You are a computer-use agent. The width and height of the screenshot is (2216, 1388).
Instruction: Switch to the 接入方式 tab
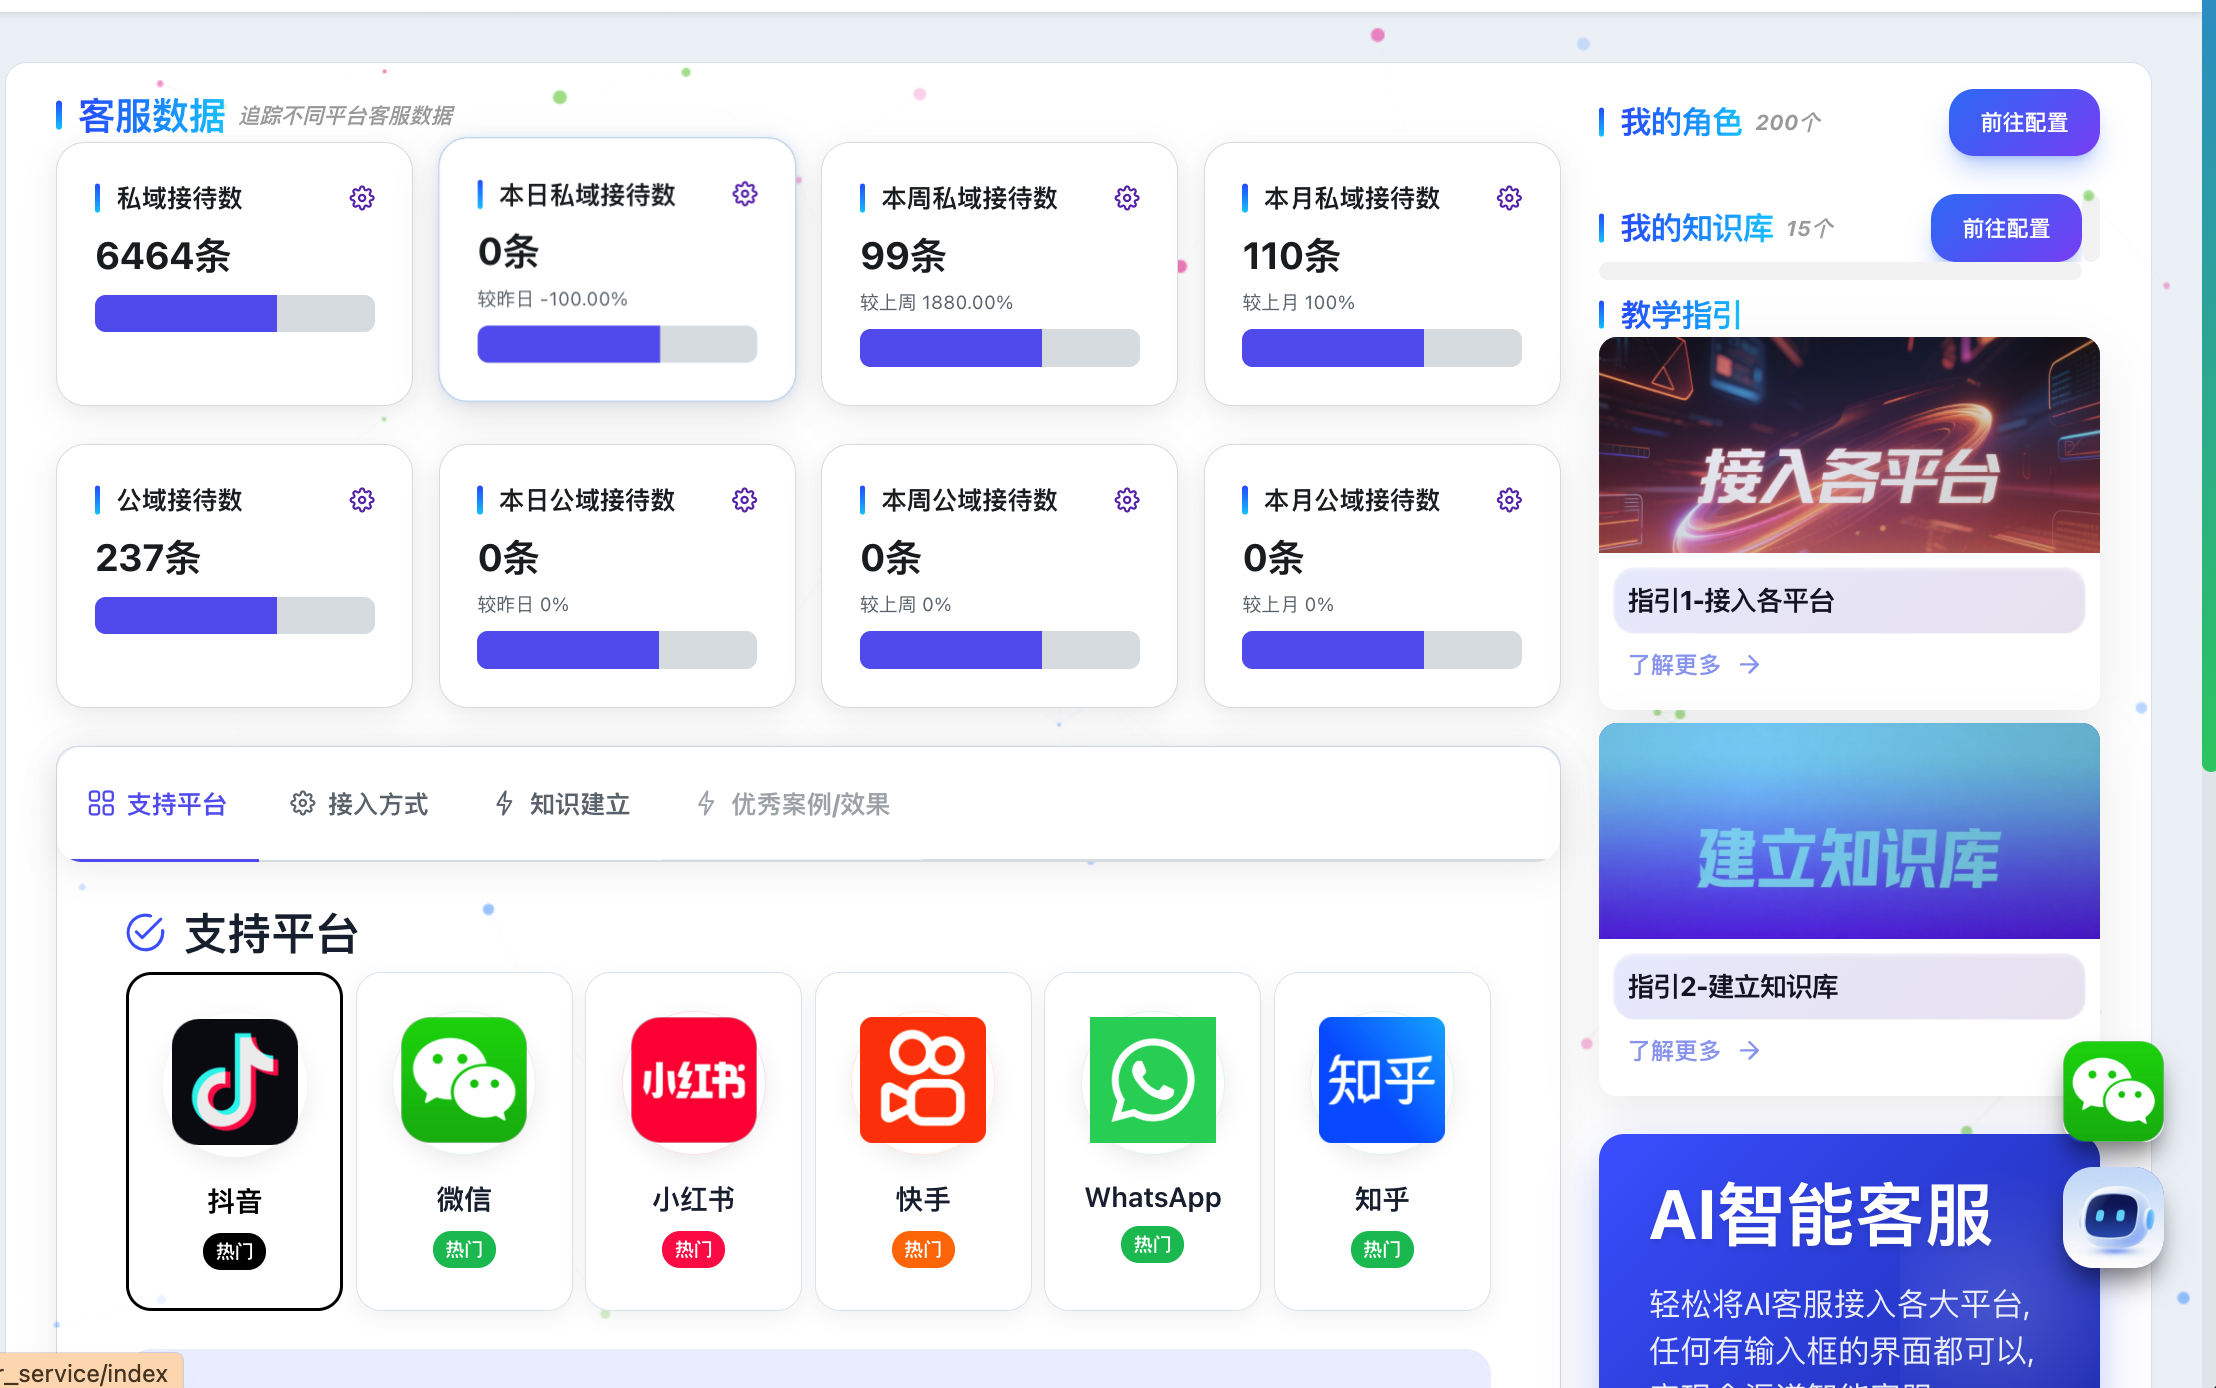tap(359, 804)
